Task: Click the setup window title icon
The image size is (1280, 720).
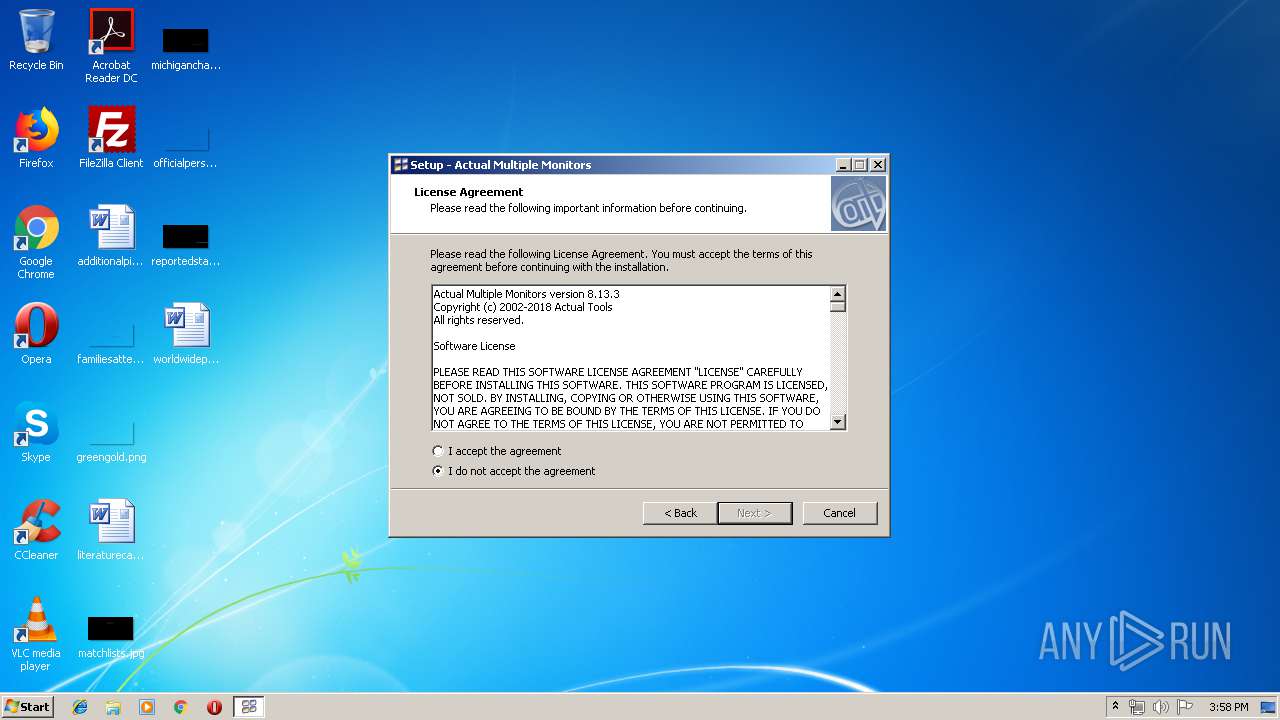Action: pyautogui.click(x=401, y=165)
